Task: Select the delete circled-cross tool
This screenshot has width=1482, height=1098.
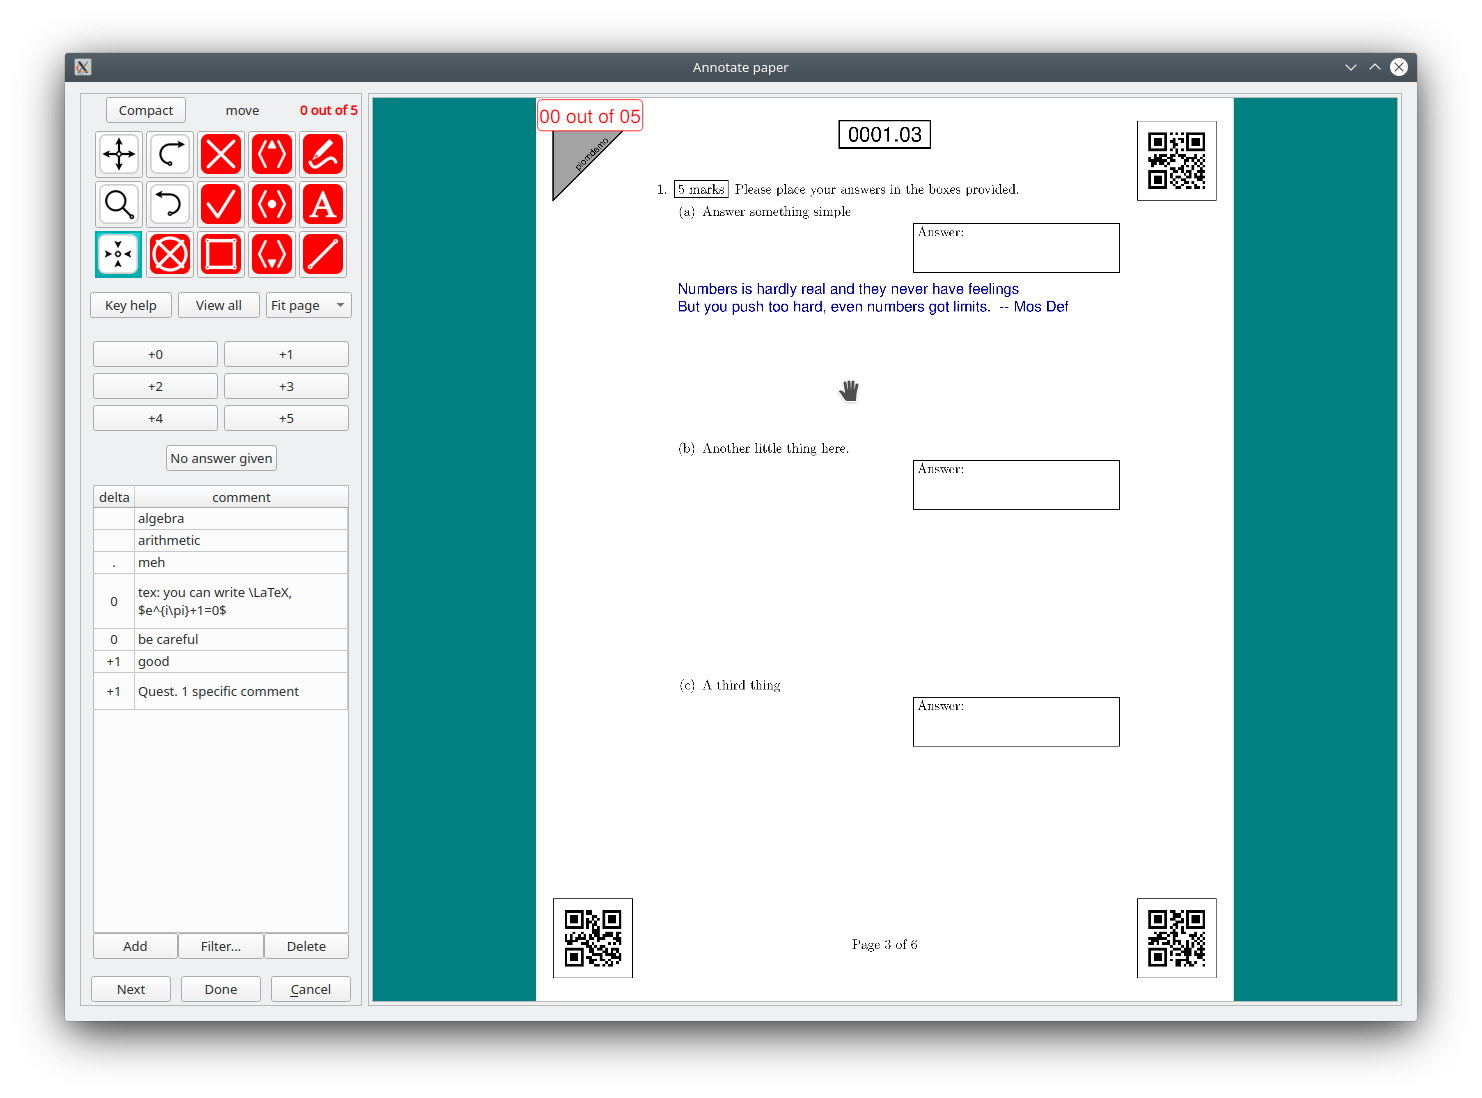Action: (x=170, y=254)
